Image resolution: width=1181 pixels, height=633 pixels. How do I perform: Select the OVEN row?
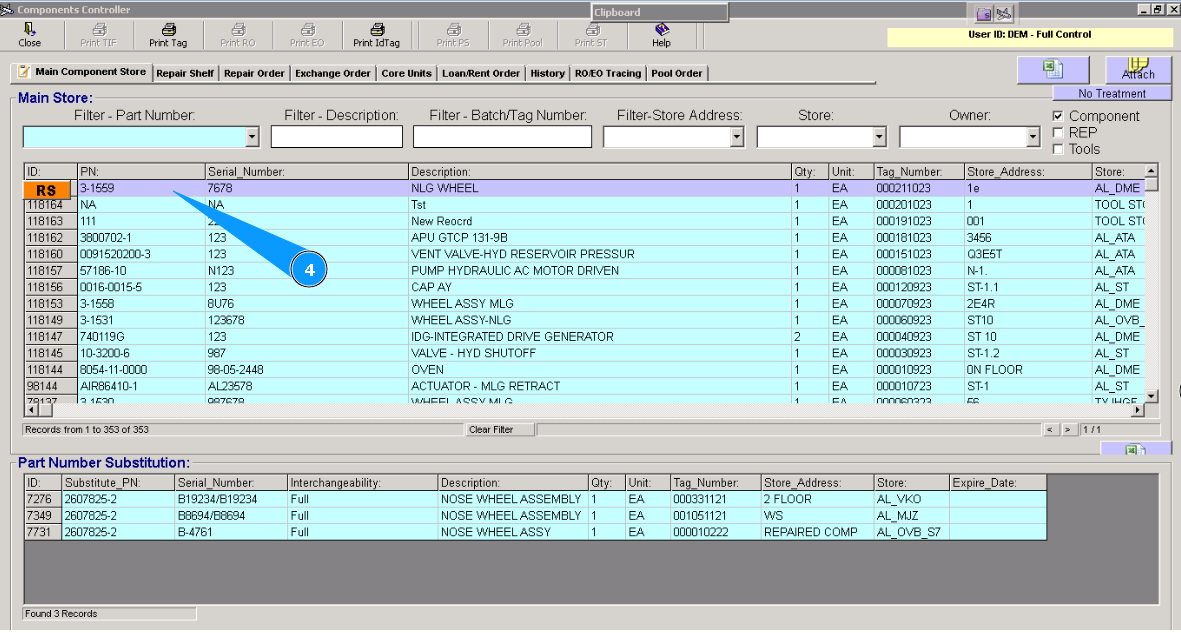pyautogui.click(x=584, y=370)
